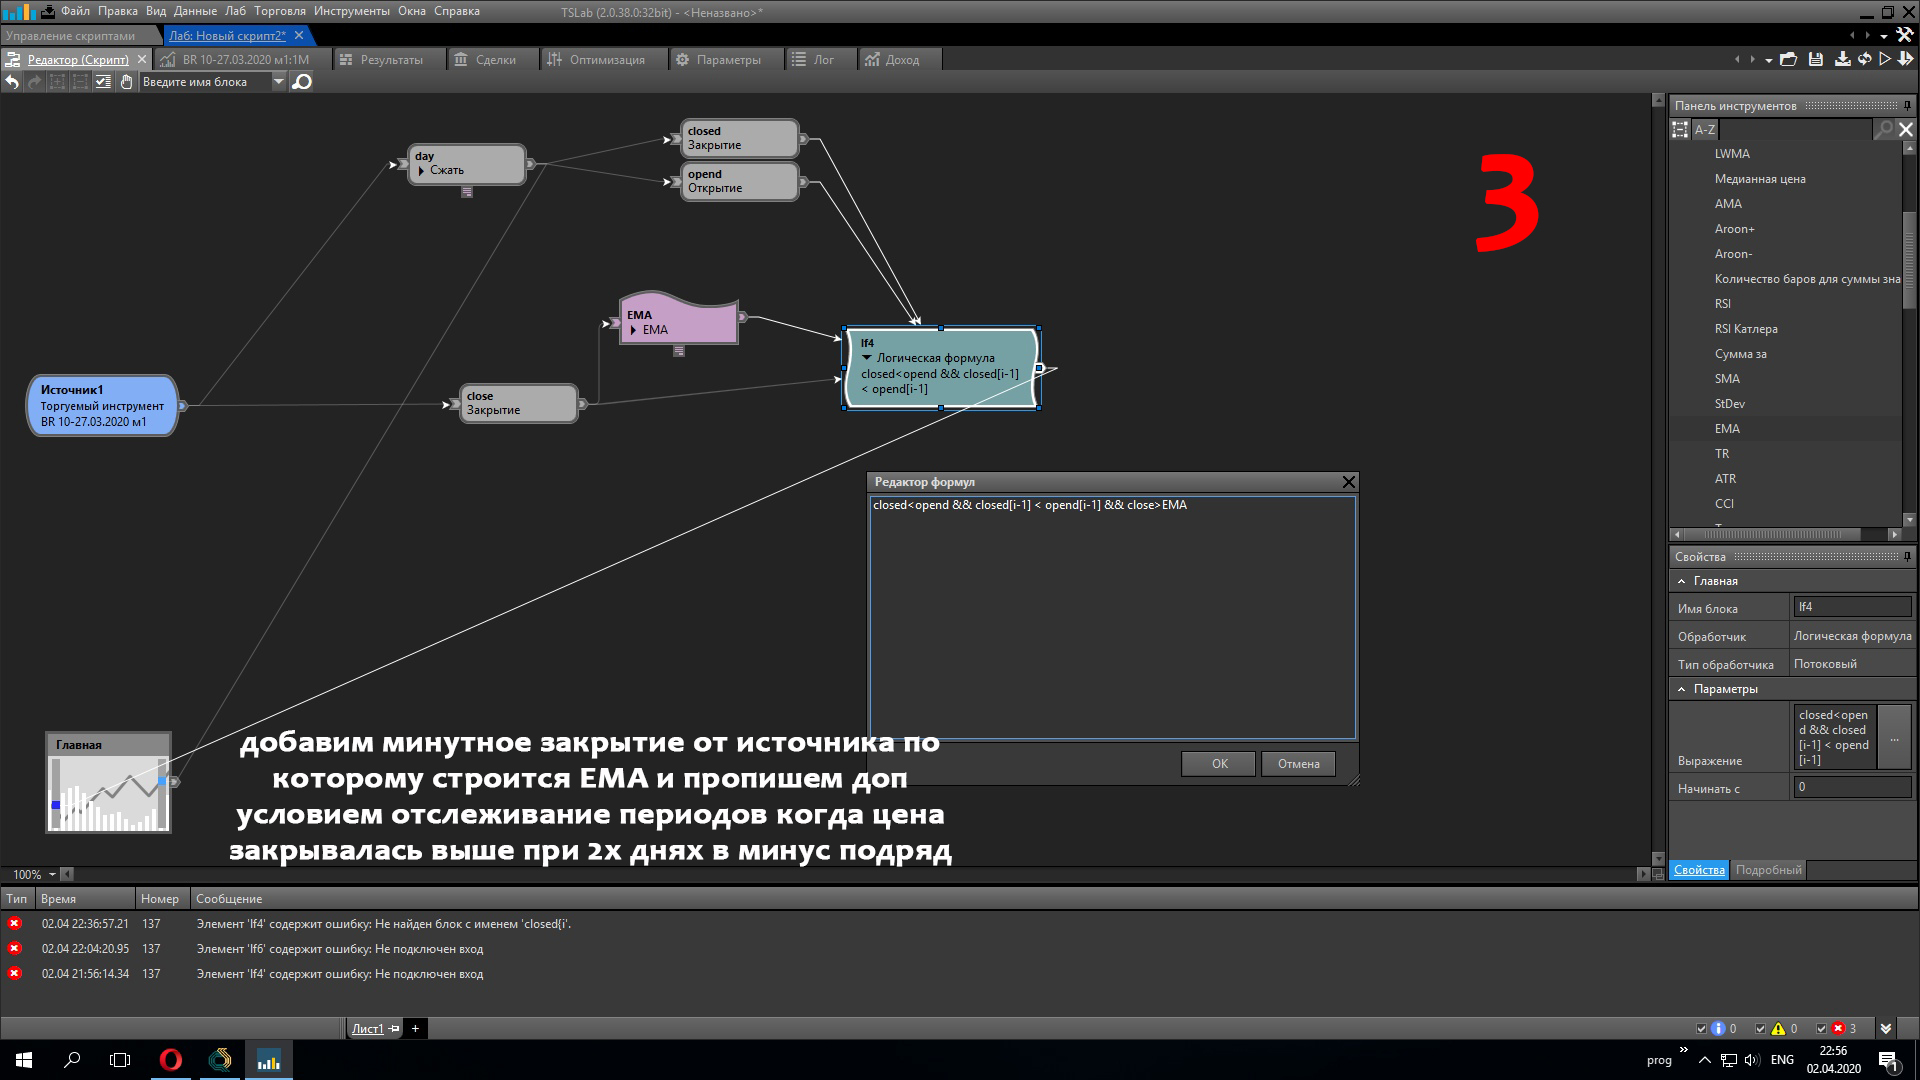This screenshot has height=1080, width=1920.
Task: Click the open folder icon
Action: pos(1789,60)
